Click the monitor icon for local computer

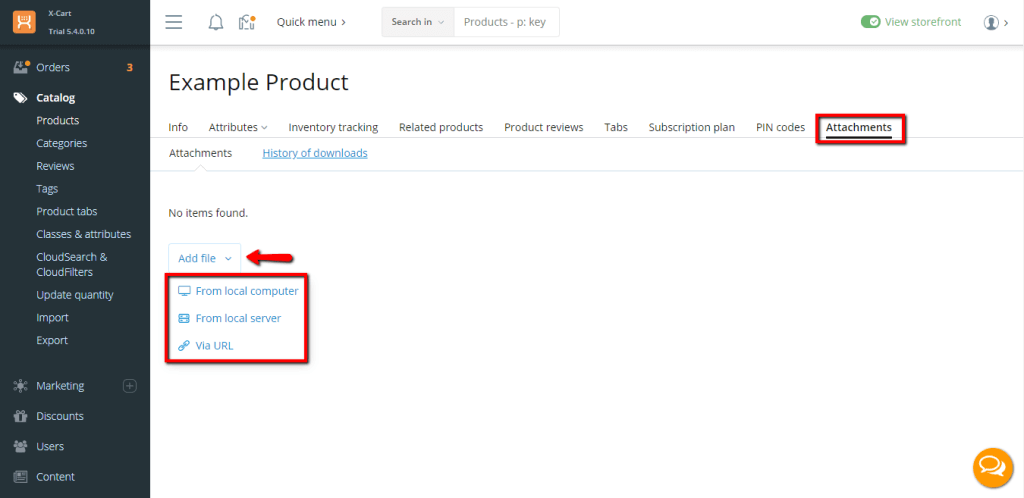point(184,291)
